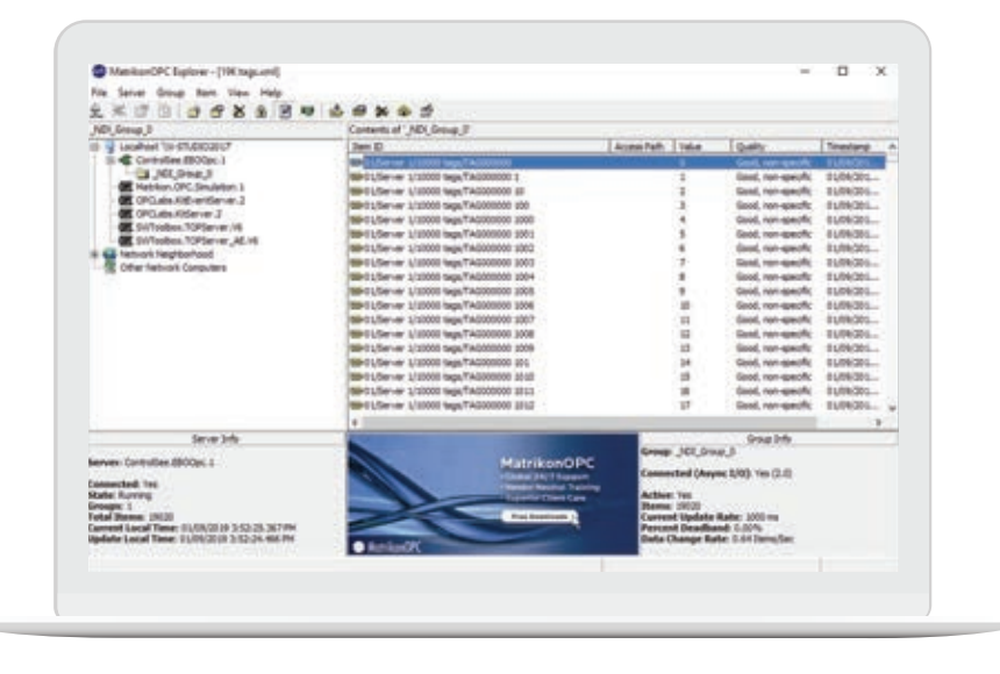Click the add group folder toolbar icon
This screenshot has width=1000, height=674.
[x=193, y=112]
